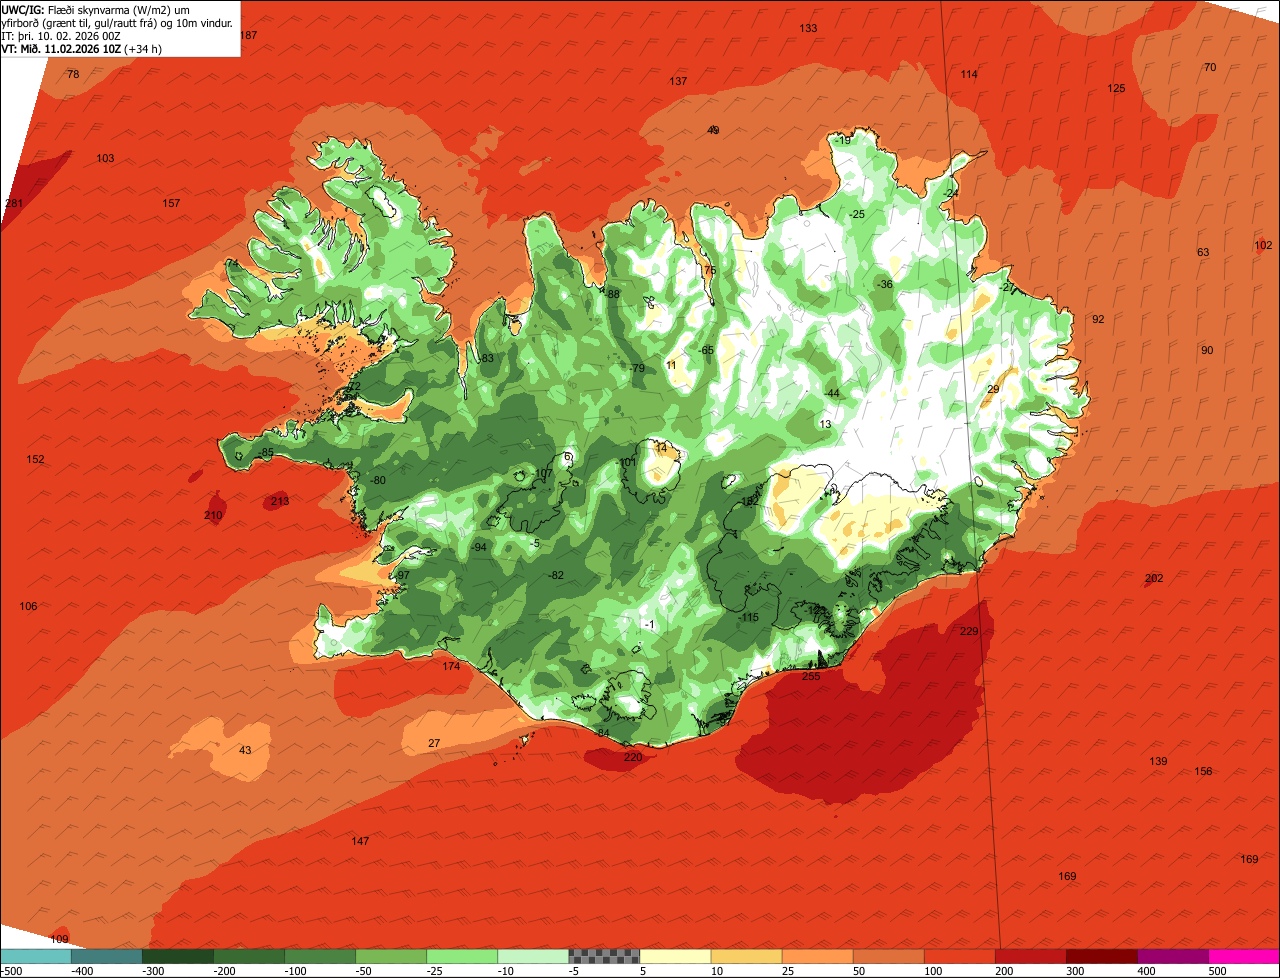Click the purple legend swatch between 400 and 500
This screenshot has height=978, width=1280.
1173,956
